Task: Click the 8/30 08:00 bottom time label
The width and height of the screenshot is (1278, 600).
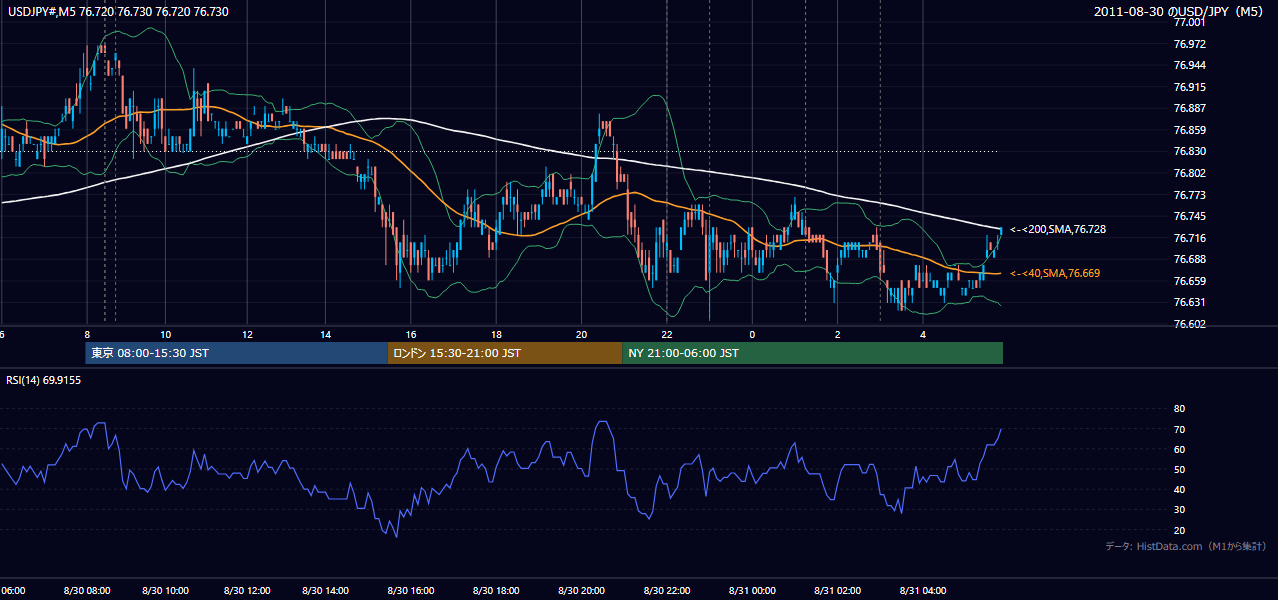Action: [x=85, y=591]
